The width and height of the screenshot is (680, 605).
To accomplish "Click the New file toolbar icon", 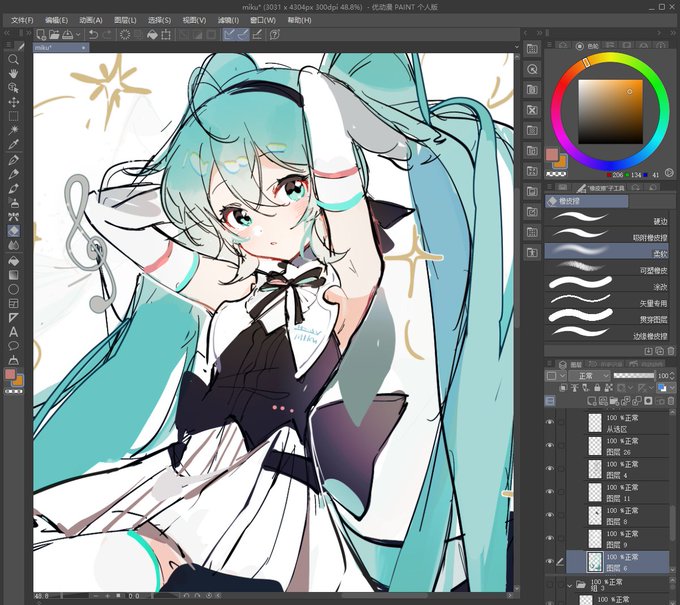I will [x=41, y=35].
